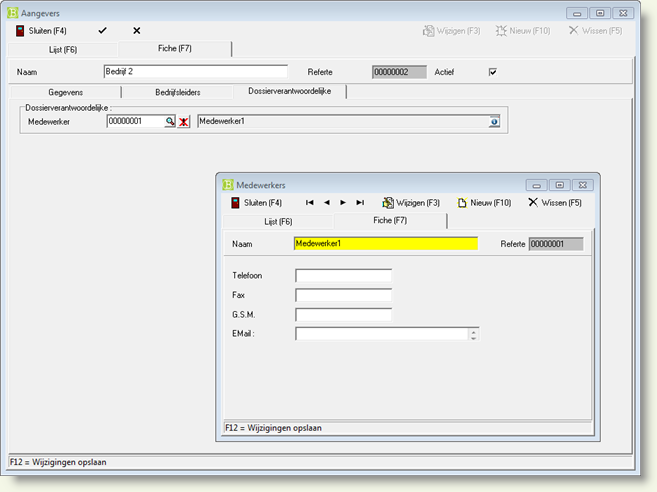Close Aangevers form with Sluiten (F4)
Image resolution: width=657 pixels, height=492 pixels.
(x=41, y=31)
